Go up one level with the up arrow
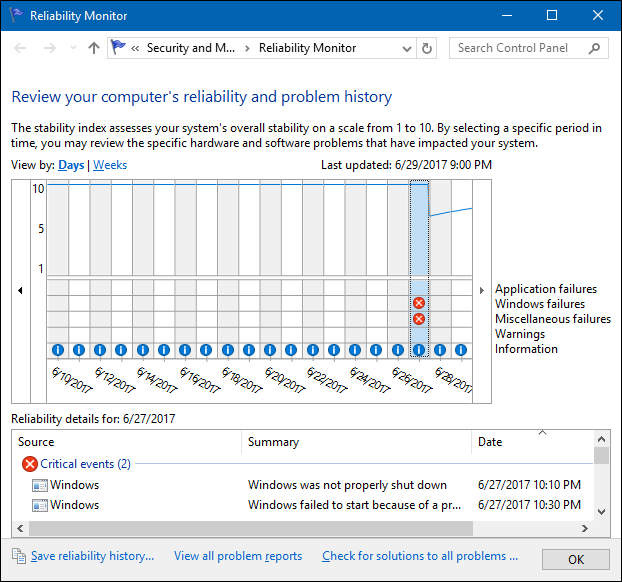The width and height of the screenshot is (622, 582). [x=94, y=47]
